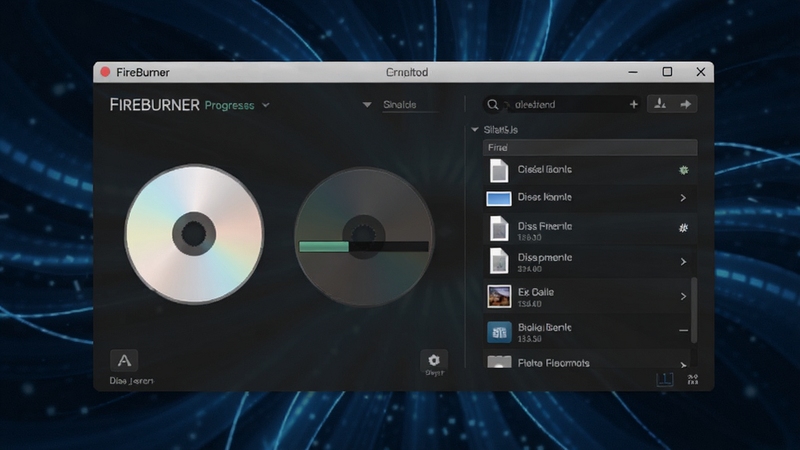Click the right arrow toolbar icon
The image size is (800, 450).
tap(685, 104)
